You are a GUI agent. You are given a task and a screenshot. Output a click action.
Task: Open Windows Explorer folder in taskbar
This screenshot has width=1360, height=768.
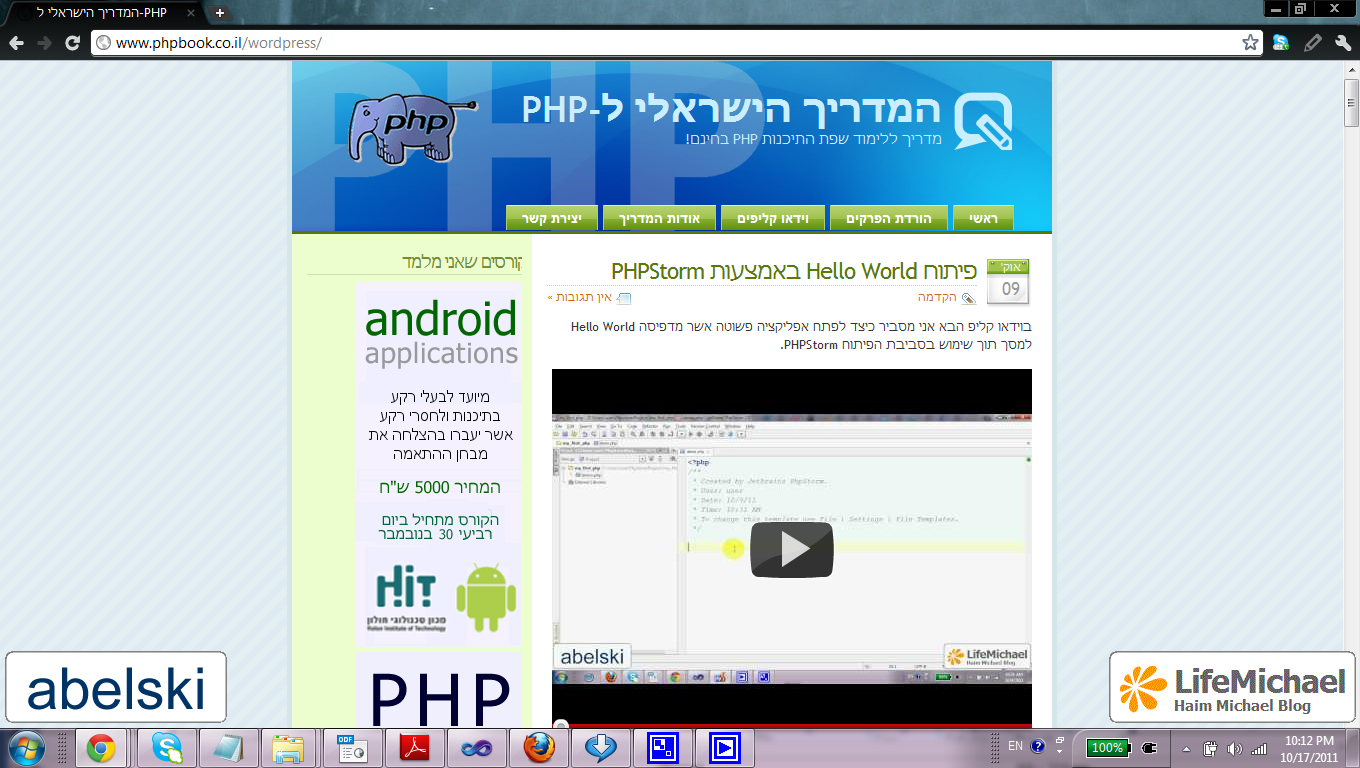[290, 747]
